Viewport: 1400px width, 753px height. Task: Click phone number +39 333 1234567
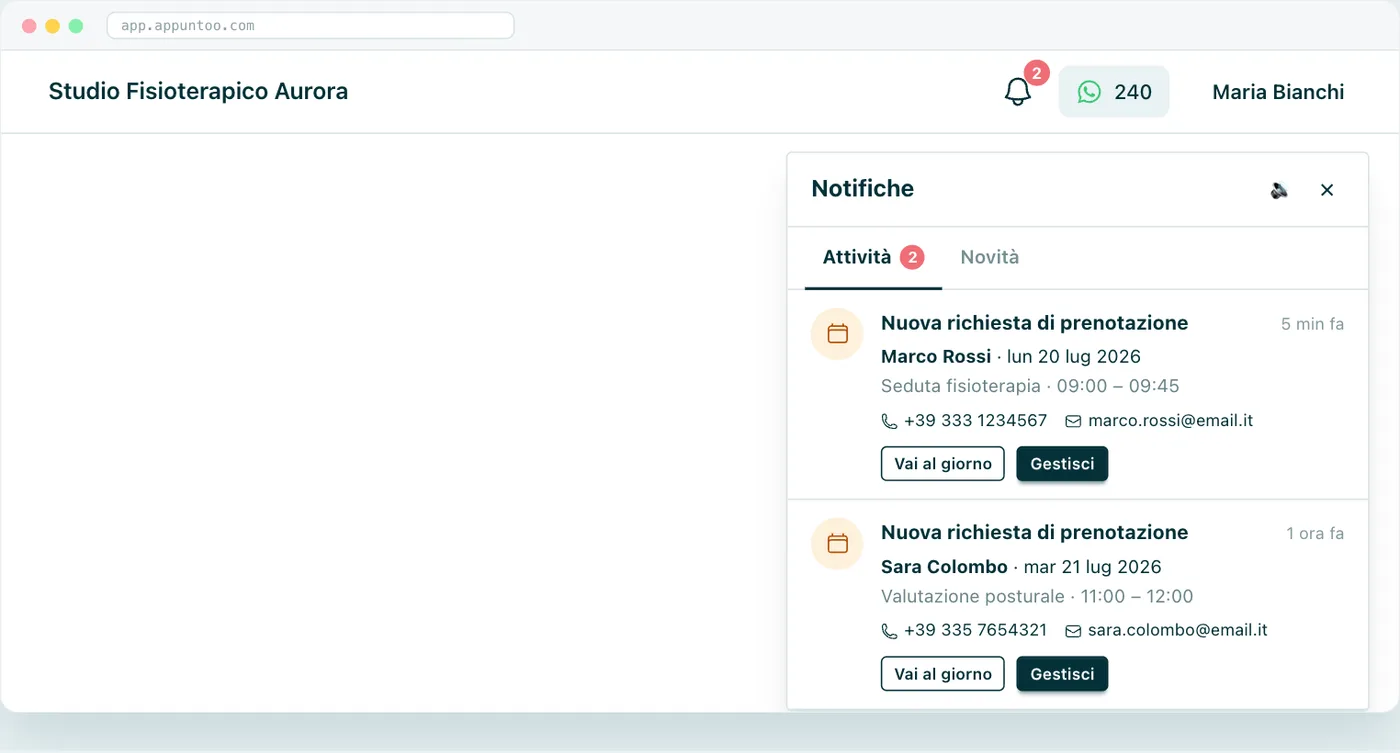[x=975, y=421]
